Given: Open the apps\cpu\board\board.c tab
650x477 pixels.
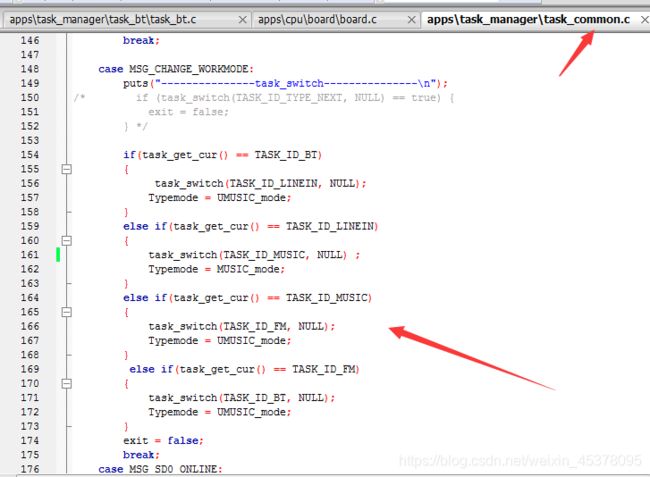Looking at the screenshot, I should [332, 19].
